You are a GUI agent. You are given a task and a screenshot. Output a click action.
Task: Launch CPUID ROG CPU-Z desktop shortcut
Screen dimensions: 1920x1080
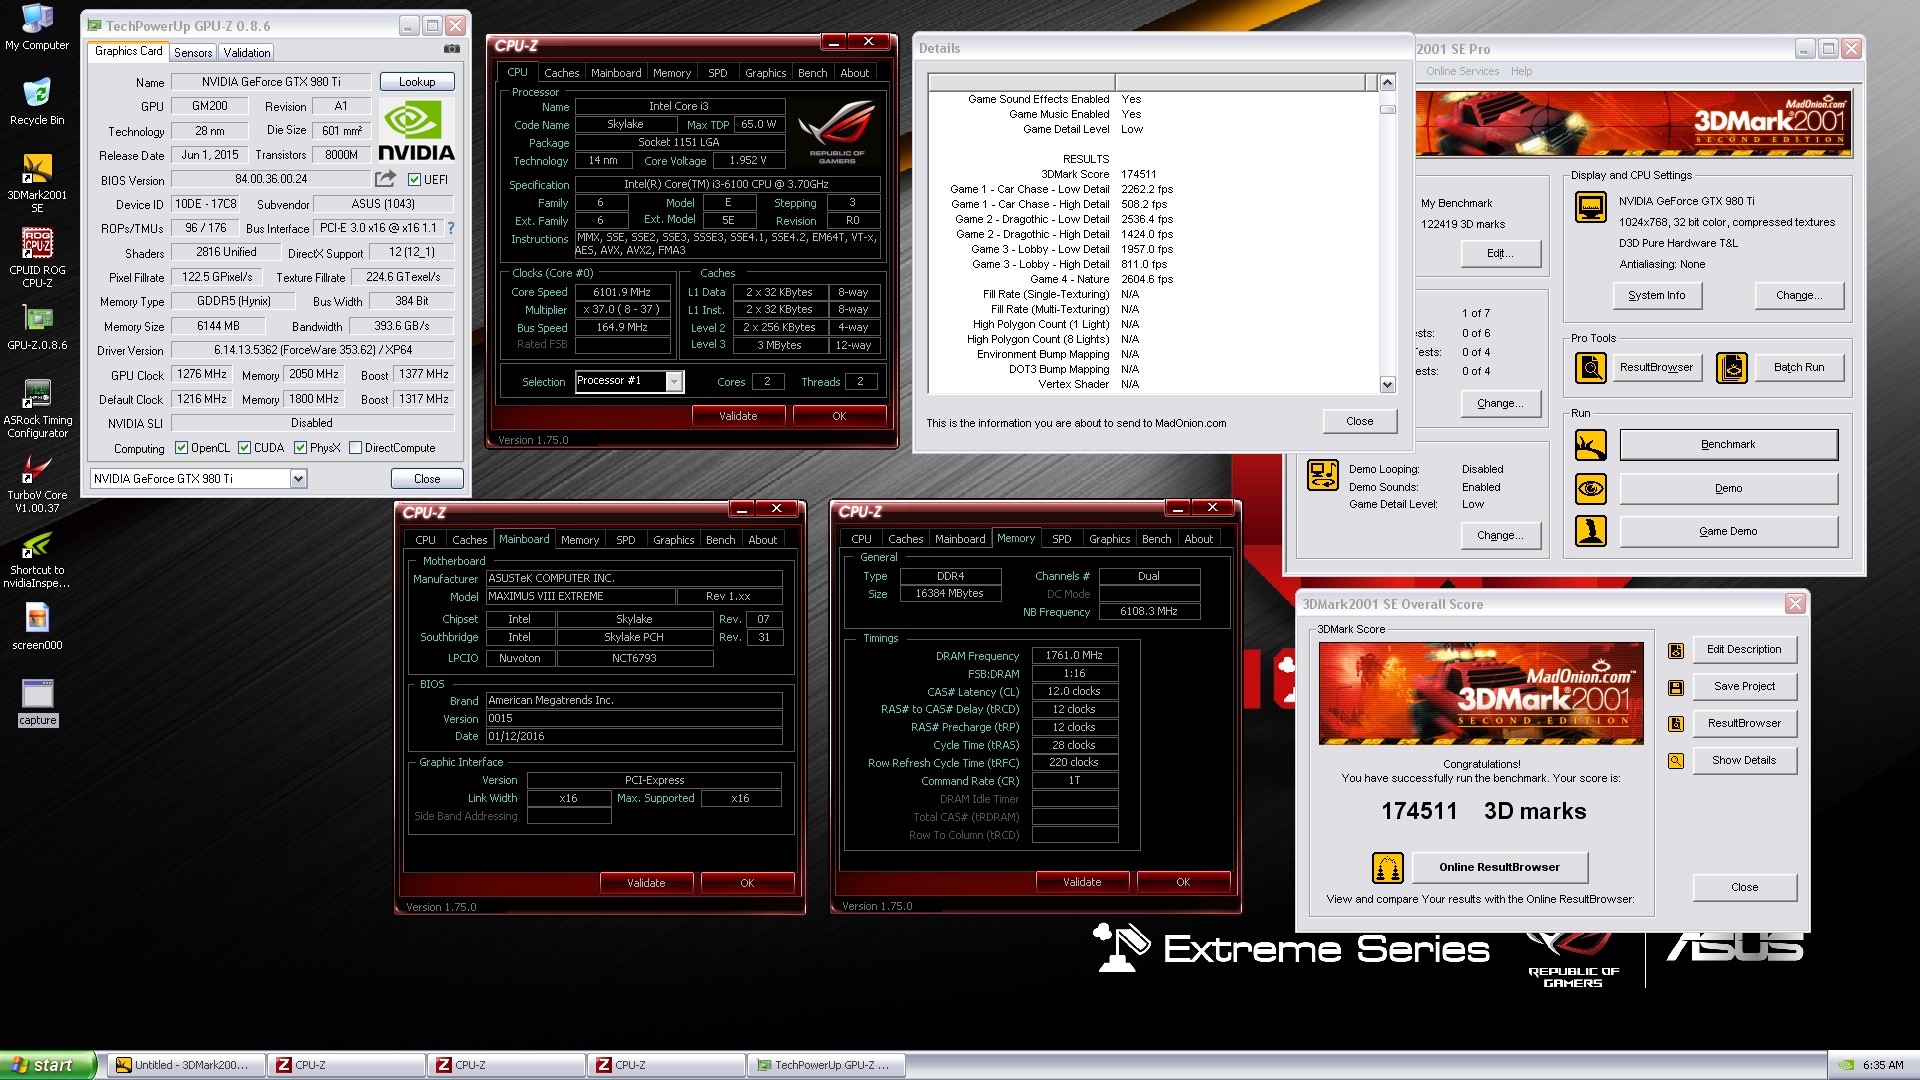coord(37,258)
